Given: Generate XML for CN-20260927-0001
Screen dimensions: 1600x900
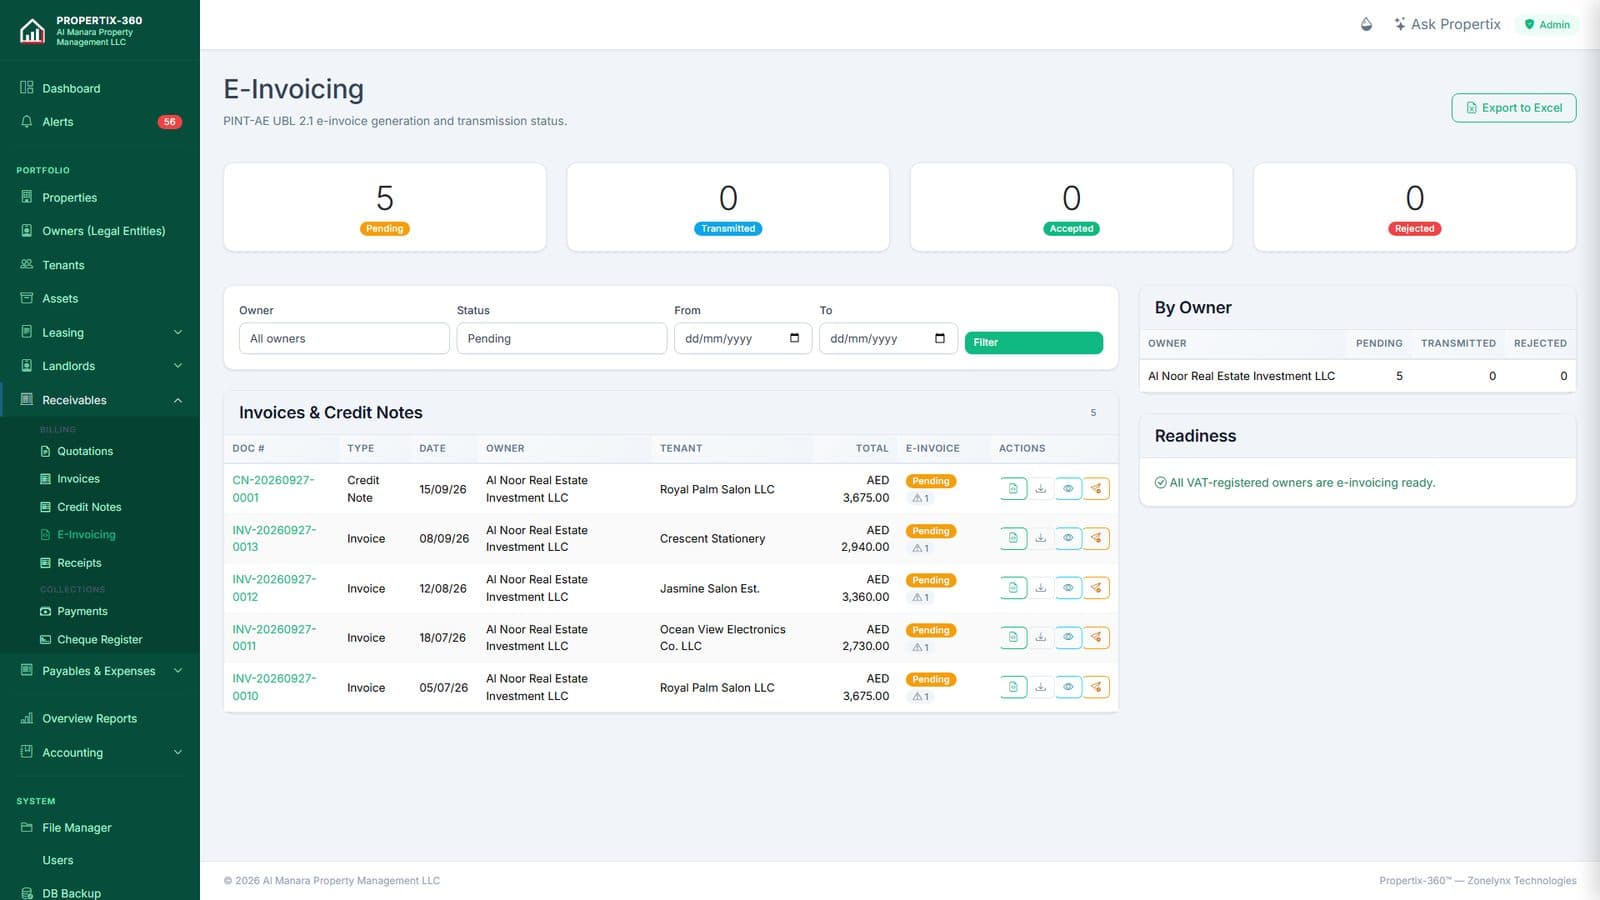Looking at the screenshot, I should click(1013, 489).
